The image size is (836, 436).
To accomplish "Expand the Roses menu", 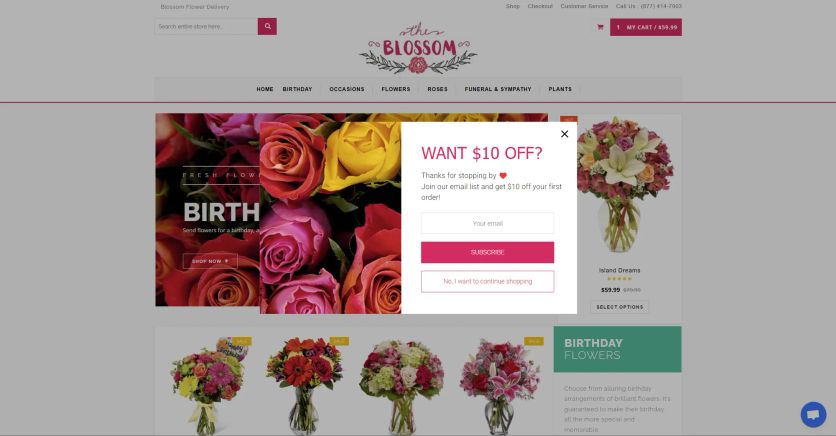I will (437, 89).
